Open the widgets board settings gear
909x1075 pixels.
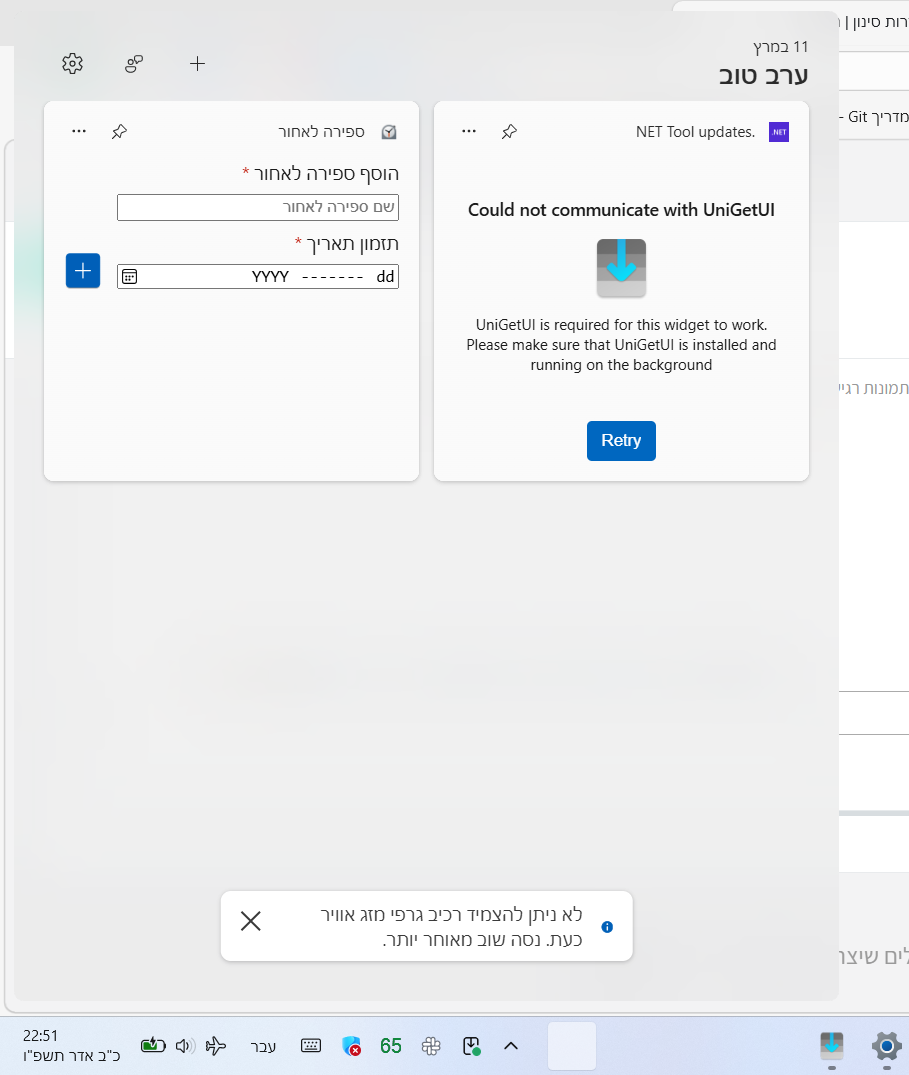click(72, 64)
